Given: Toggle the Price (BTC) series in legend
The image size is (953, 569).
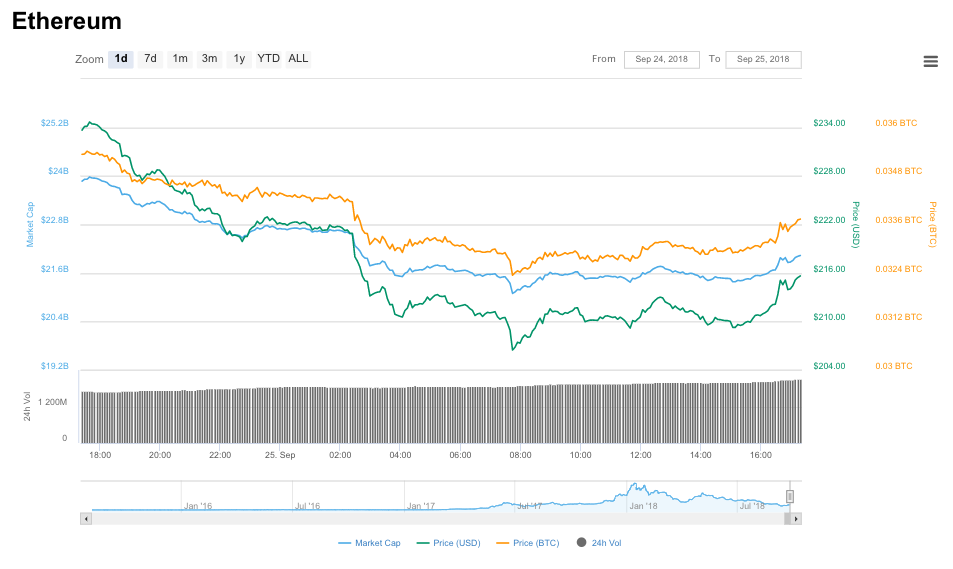Looking at the screenshot, I should coord(528,543).
